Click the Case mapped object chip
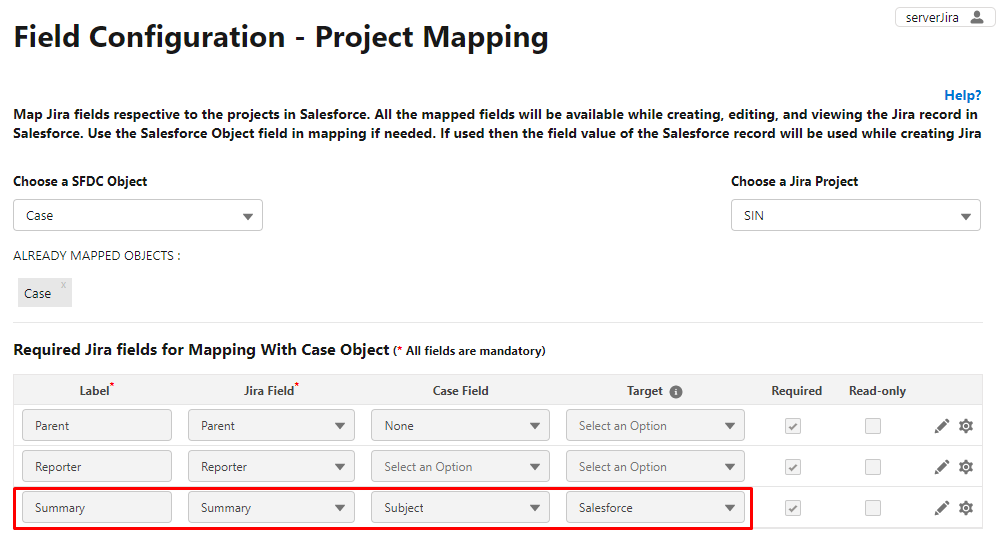 point(45,293)
